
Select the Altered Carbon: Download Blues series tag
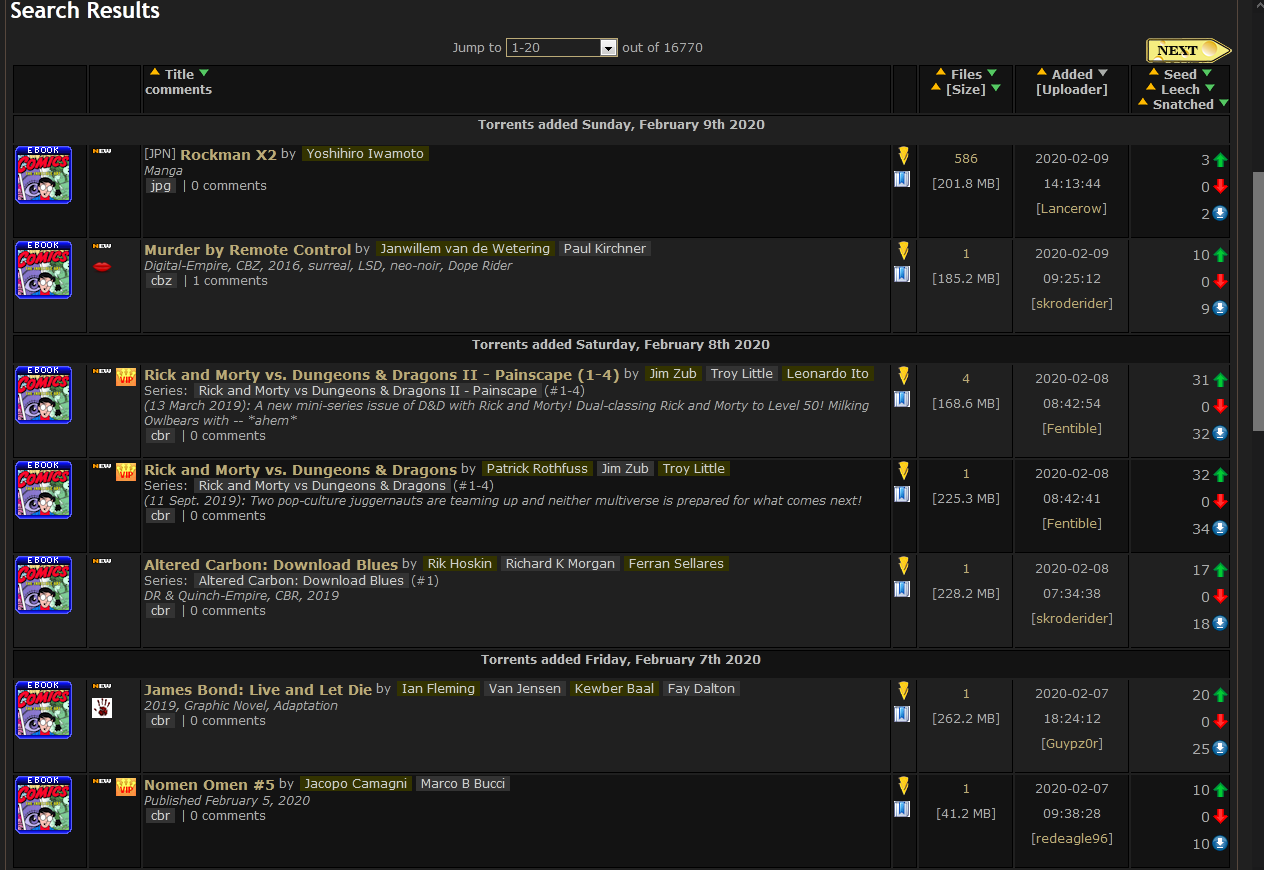click(301, 581)
